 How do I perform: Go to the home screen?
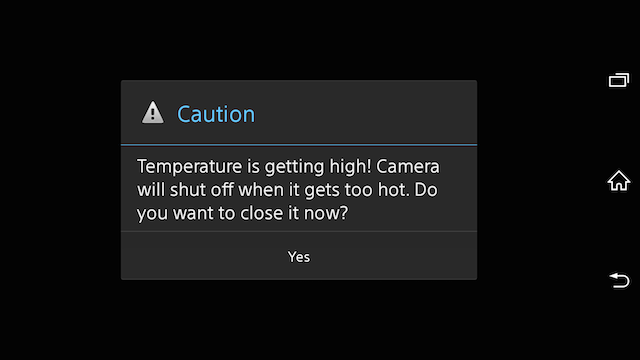(x=619, y=180)
